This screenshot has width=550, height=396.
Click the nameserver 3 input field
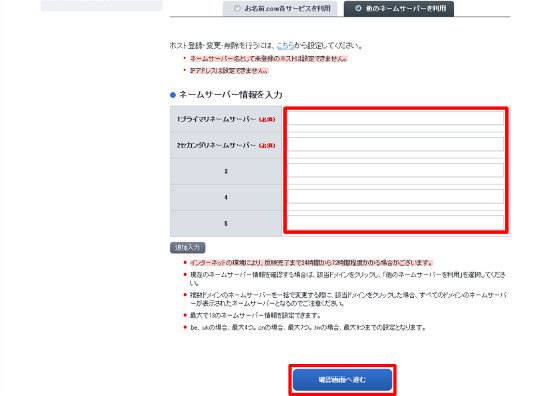click(396, 170)
